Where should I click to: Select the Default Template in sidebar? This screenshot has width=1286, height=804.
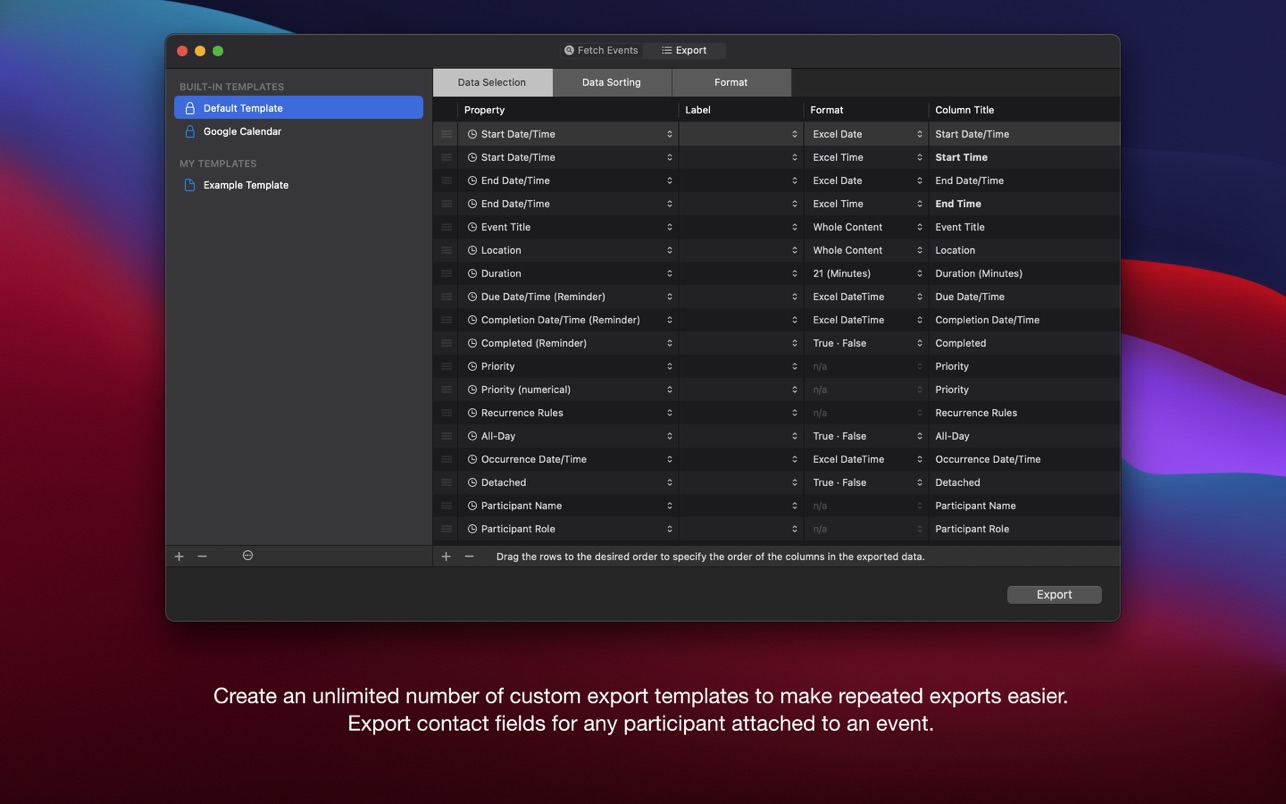click(x=298, y=108)
